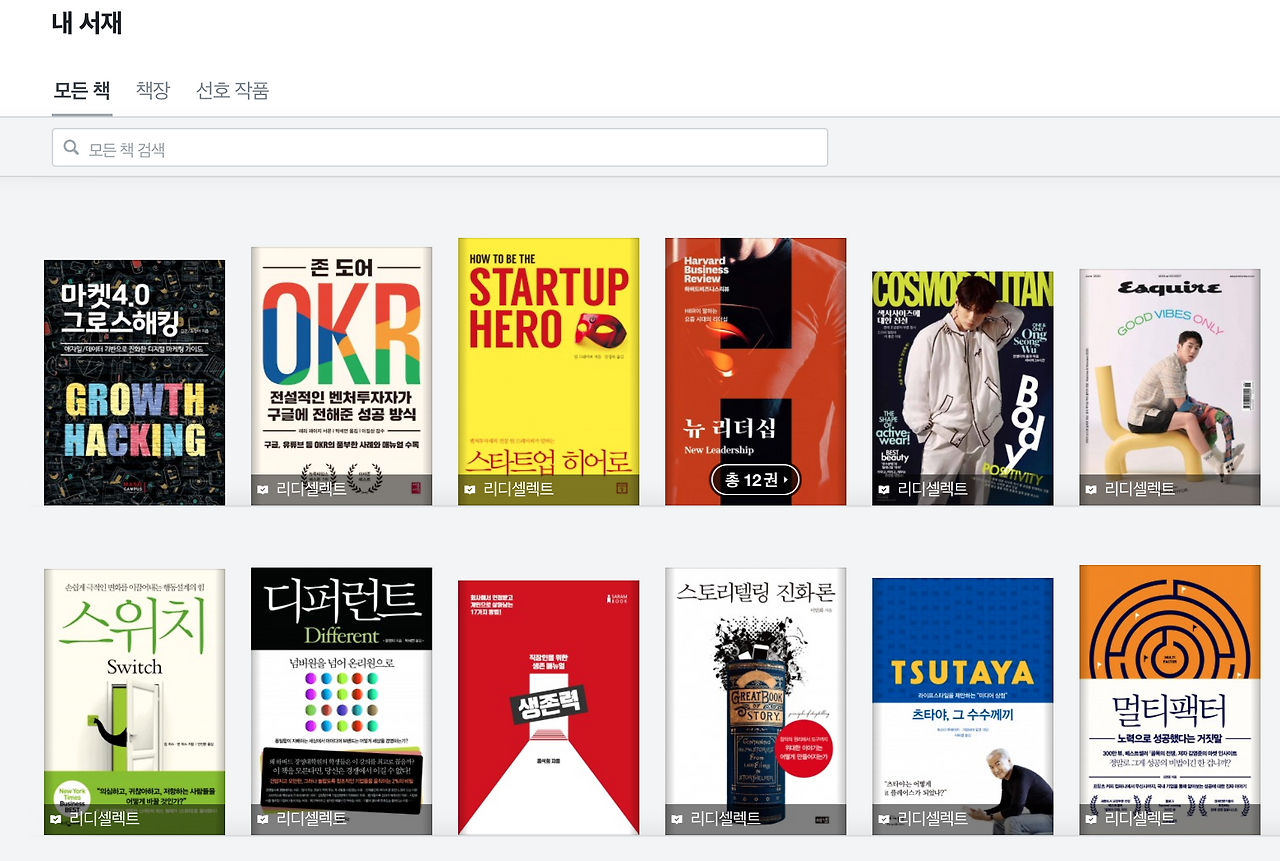Click the 리디셀렉트 check icon on 스토리텔링 진화론

tap(677, 819)
